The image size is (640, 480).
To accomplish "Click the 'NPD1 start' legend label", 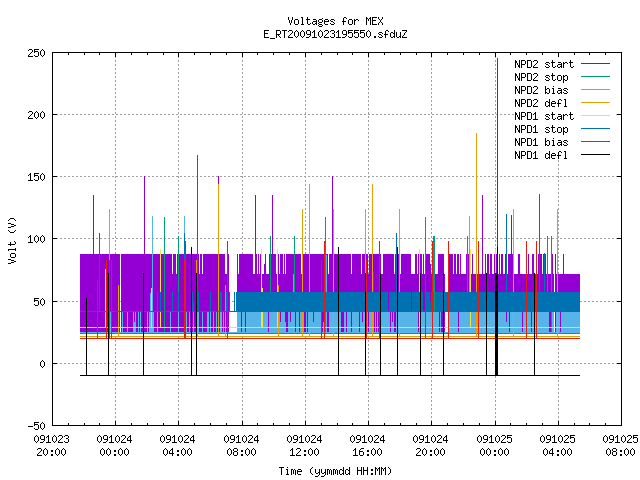I will pyautogui.click(x=544, y=116).
